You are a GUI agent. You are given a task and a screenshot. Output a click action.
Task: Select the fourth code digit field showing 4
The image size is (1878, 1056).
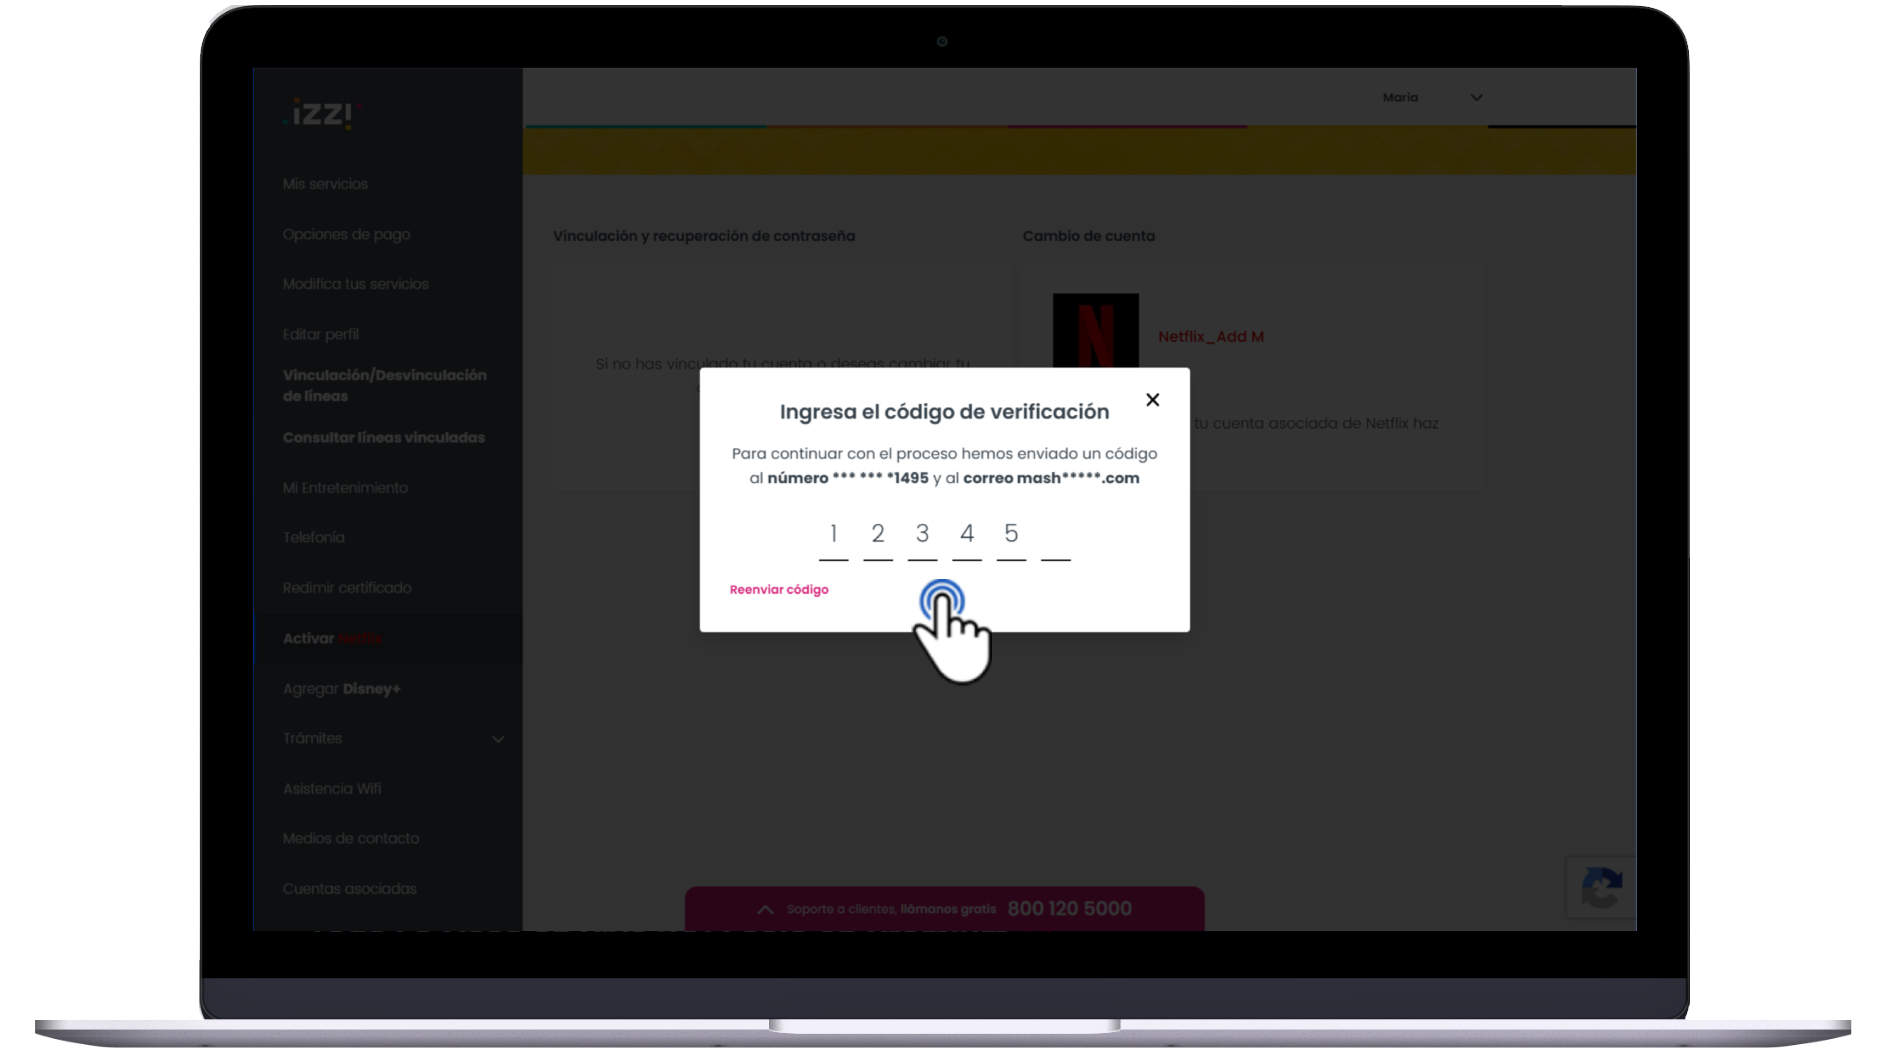tap(967, 538)
